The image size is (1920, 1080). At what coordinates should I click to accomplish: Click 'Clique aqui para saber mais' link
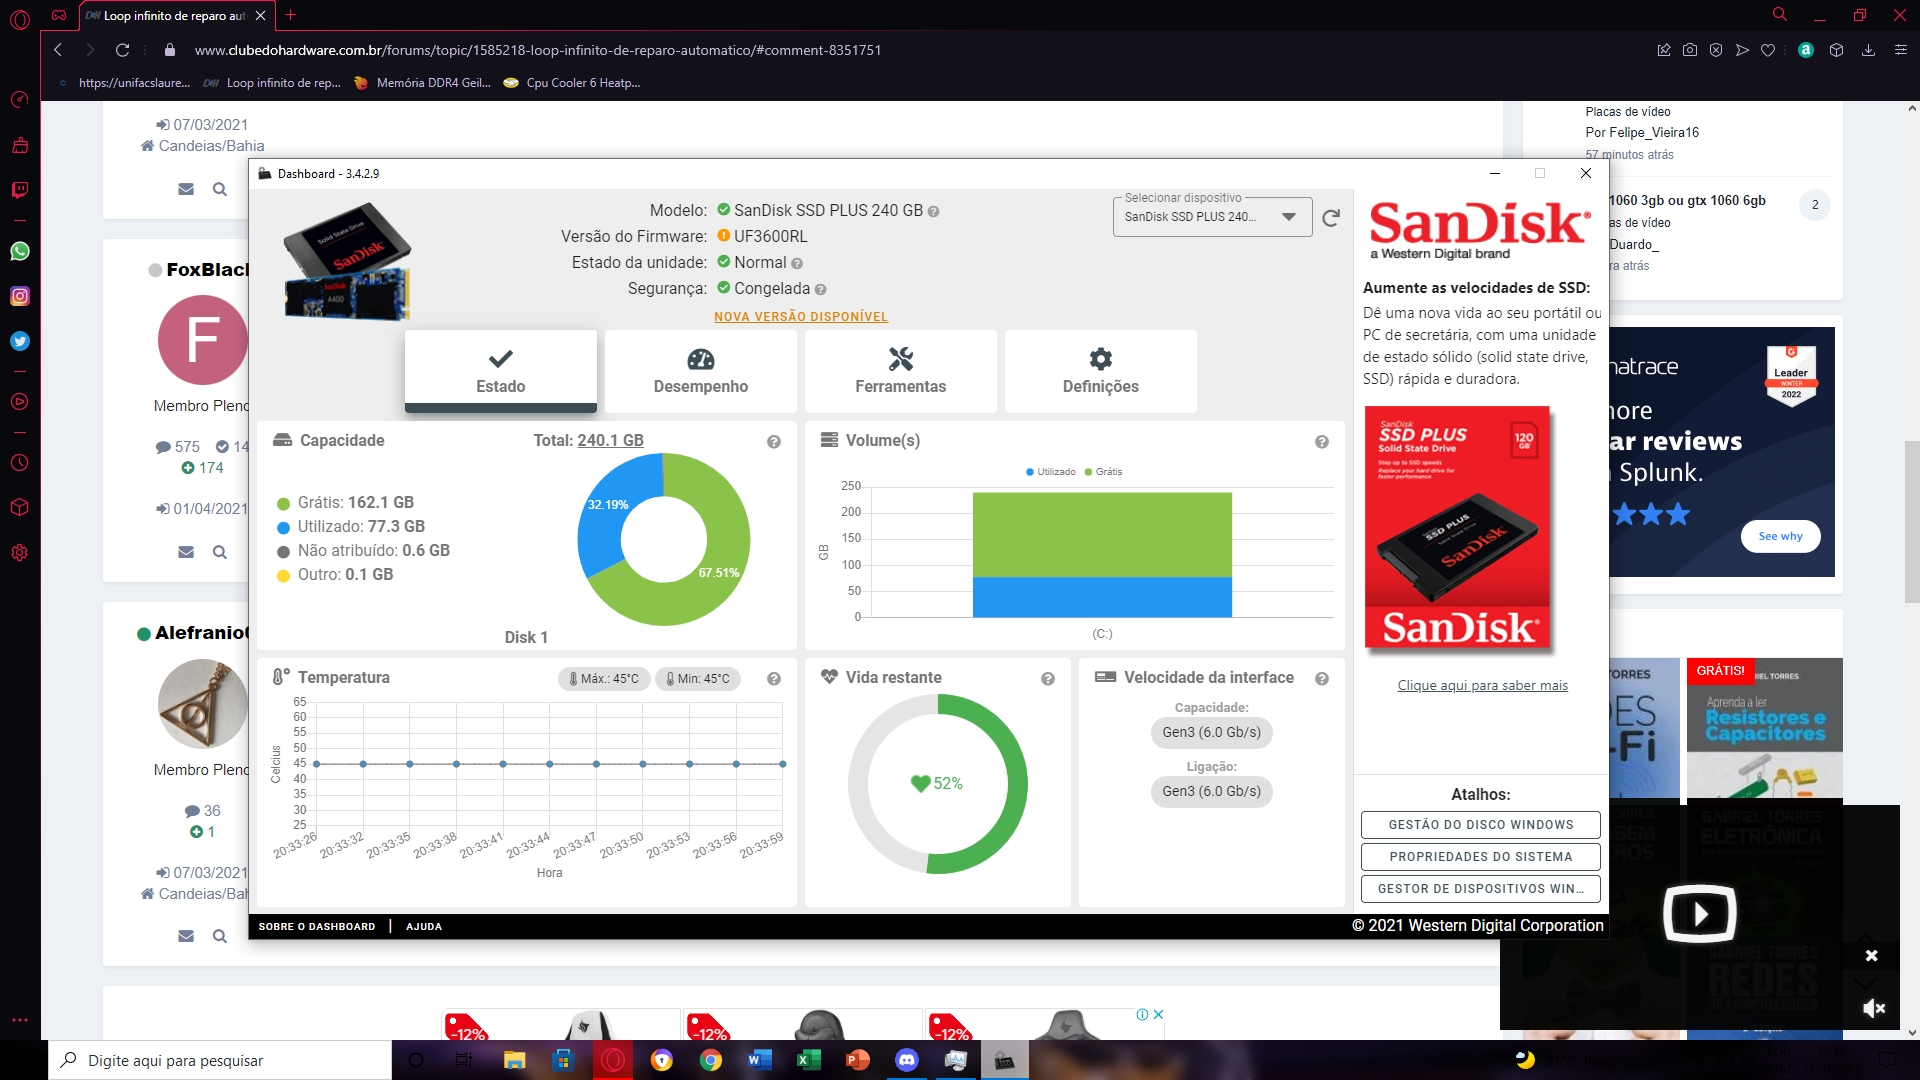click(1482, 686)
